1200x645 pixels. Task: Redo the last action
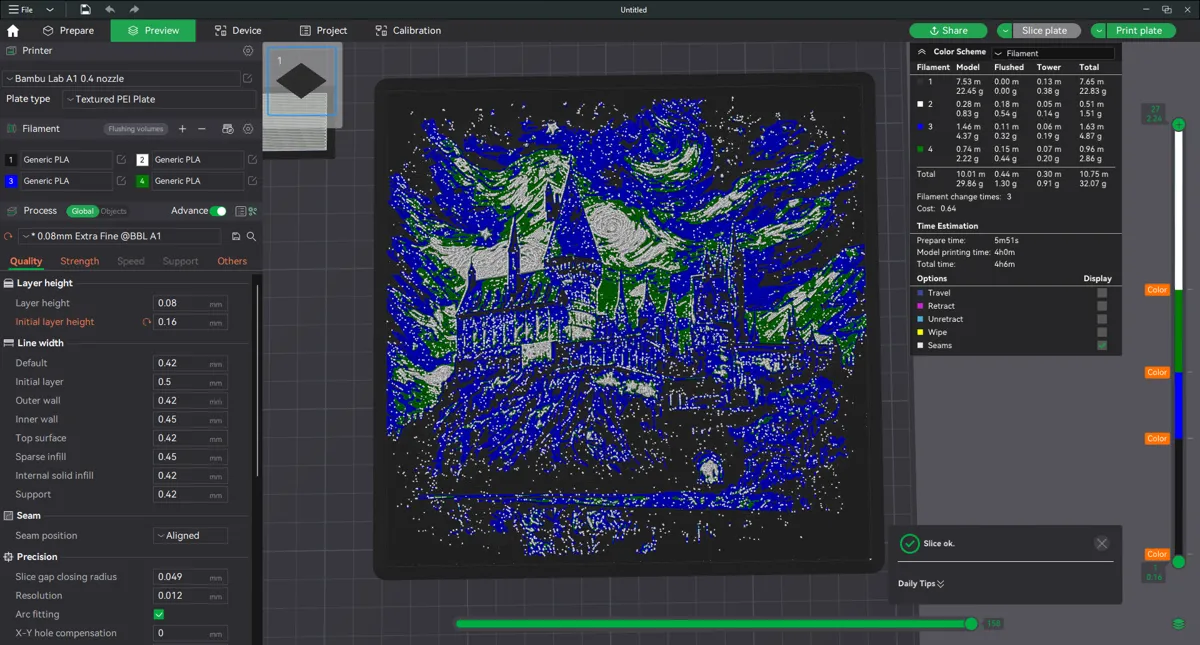134,10
